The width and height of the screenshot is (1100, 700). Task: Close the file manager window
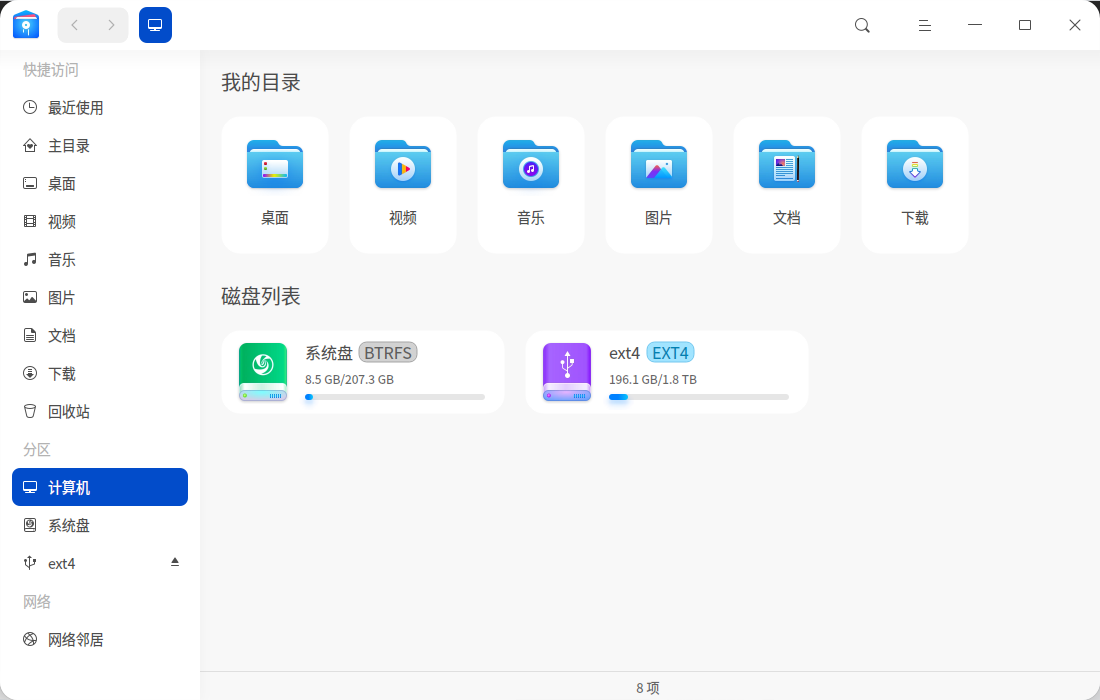pos(1075,25)
